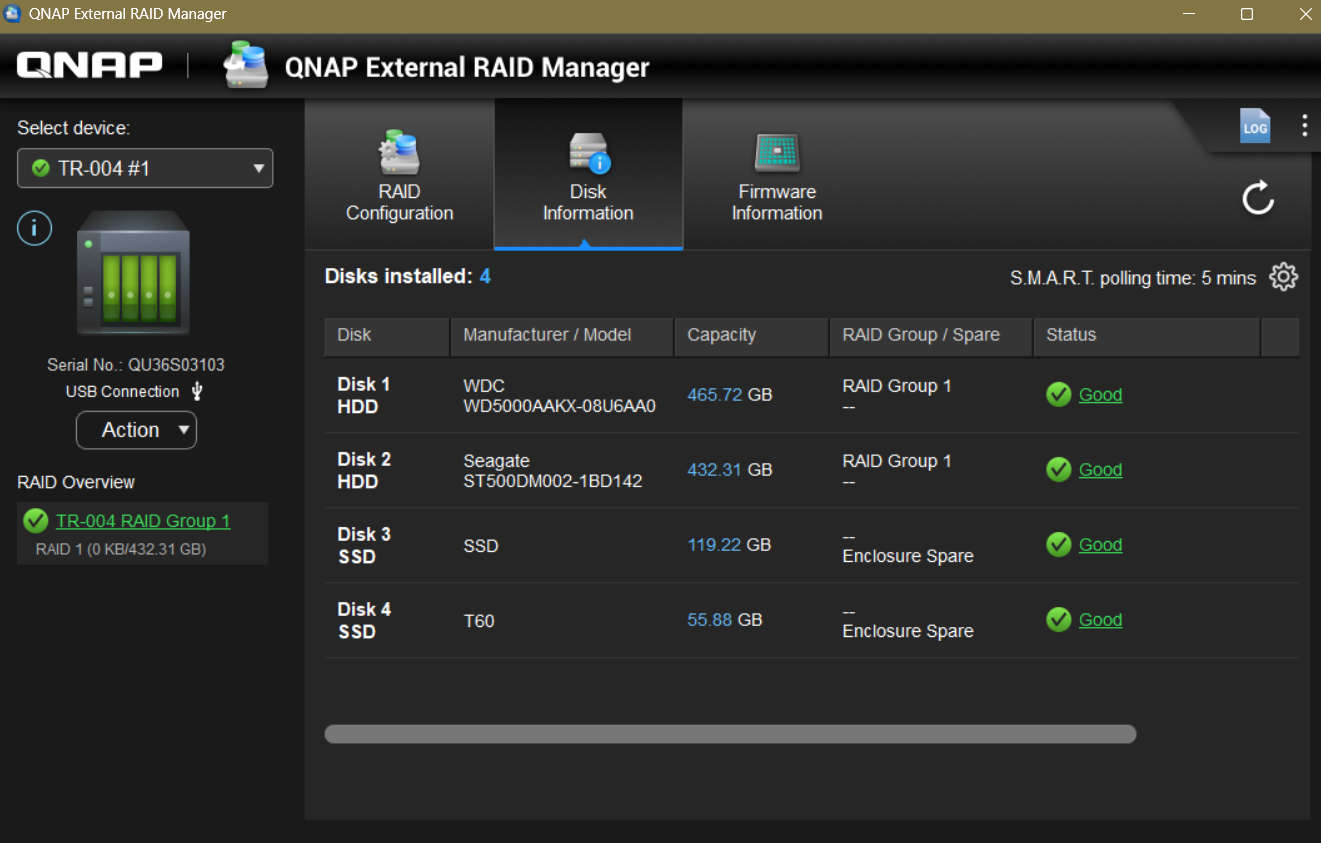This screenshot has height=843, width=1321.
Task: Open Disk 4 Good status link
Action: tap(1100, 620)
